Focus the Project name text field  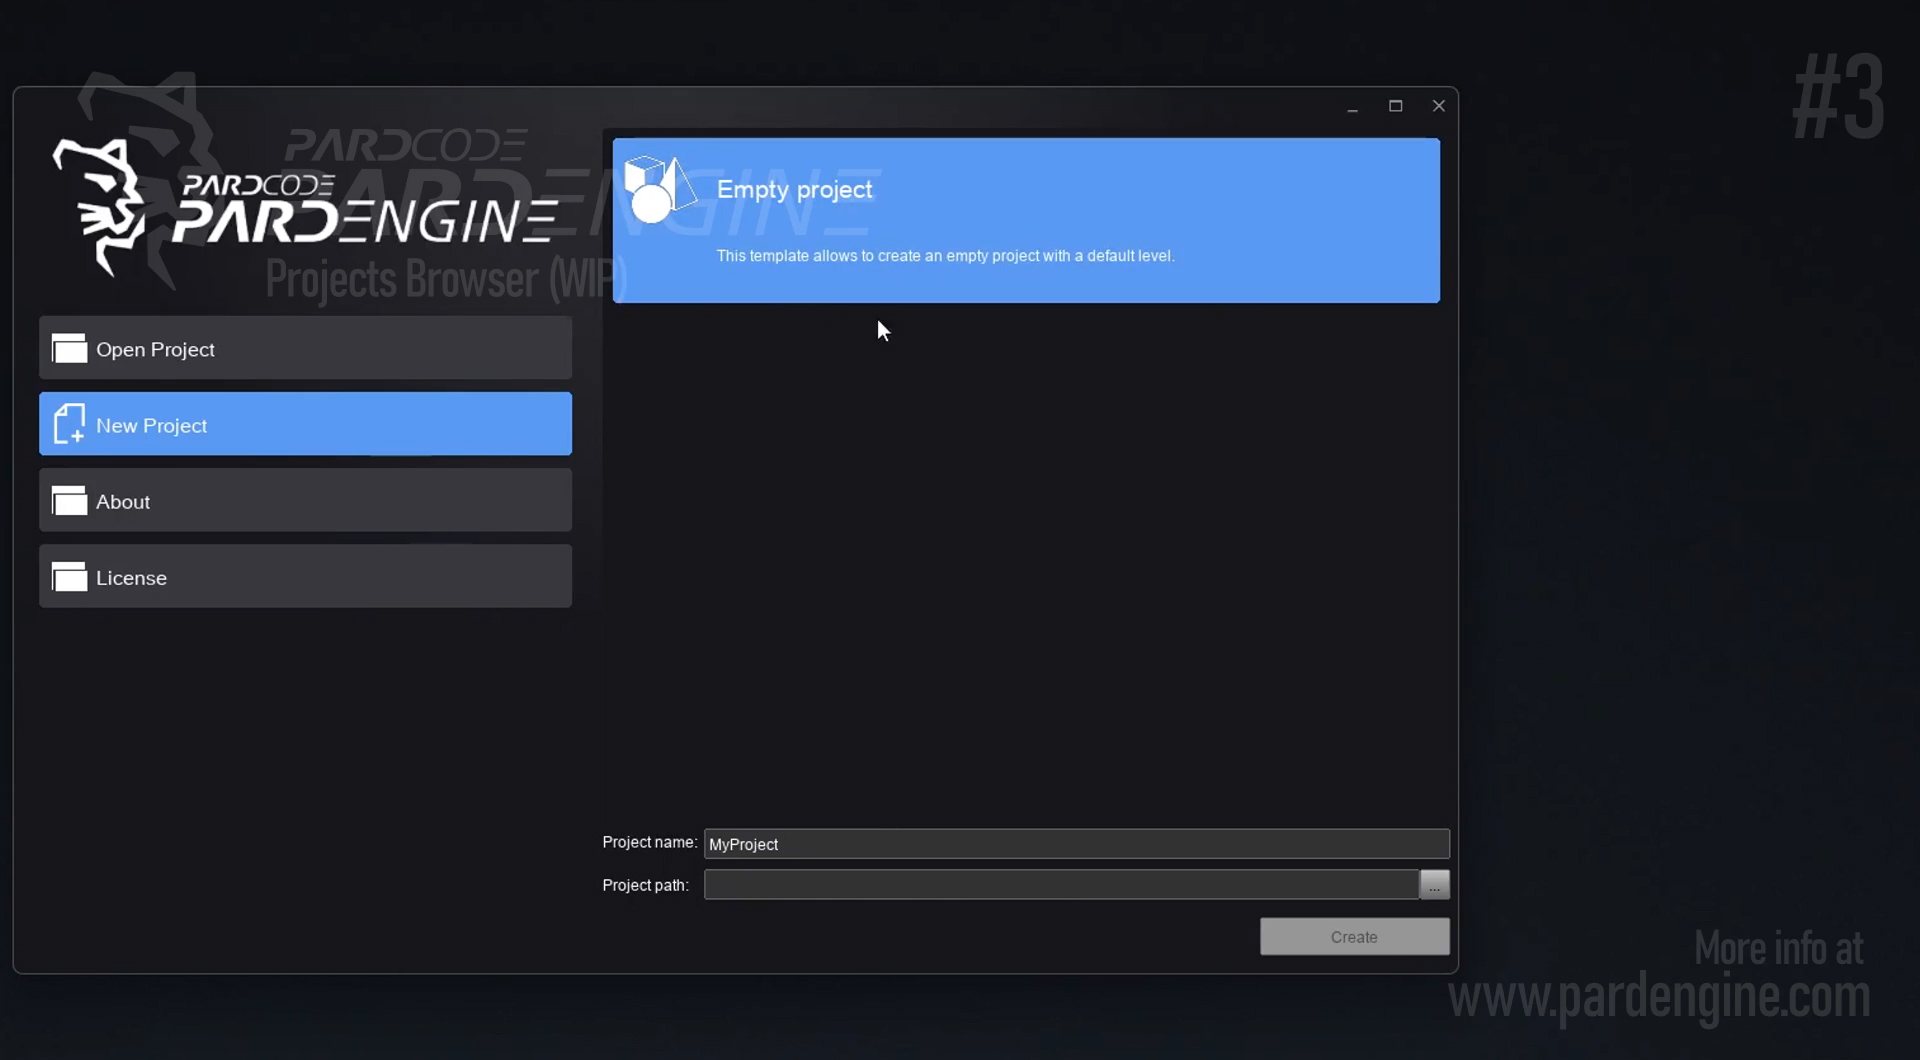pyautogui.click(x=1075, y=844)
